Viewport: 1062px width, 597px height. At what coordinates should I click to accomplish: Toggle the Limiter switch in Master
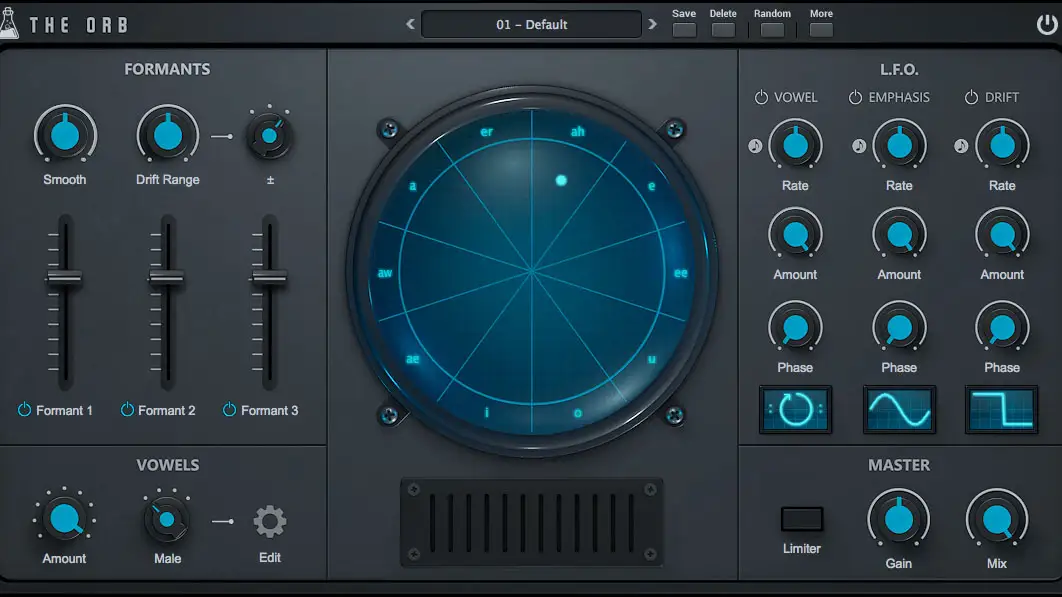pos(801,519)
